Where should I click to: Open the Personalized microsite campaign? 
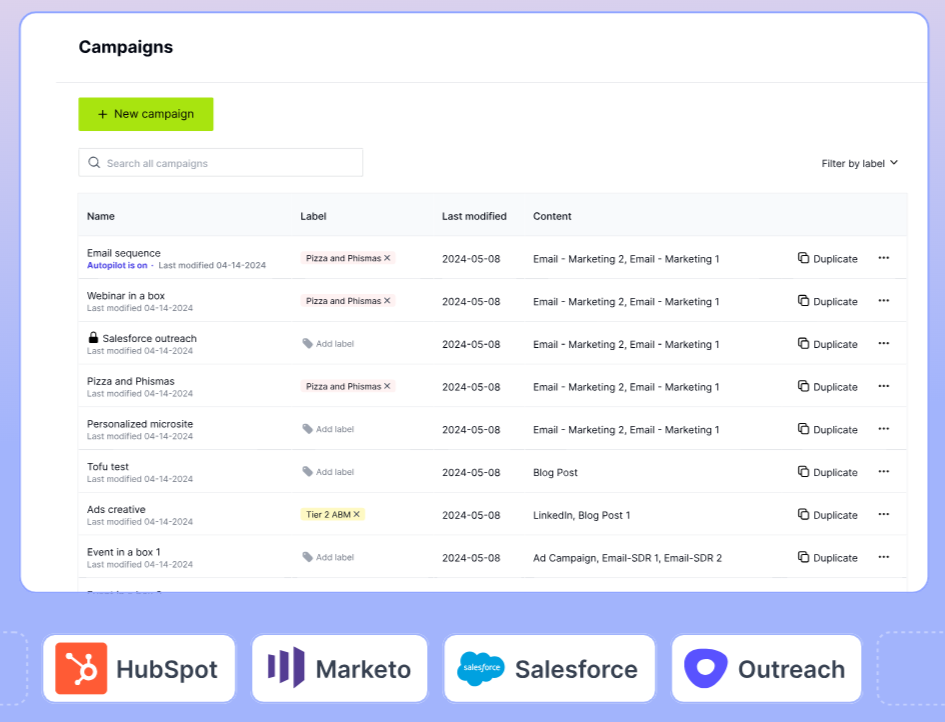[x=140, y=424]
